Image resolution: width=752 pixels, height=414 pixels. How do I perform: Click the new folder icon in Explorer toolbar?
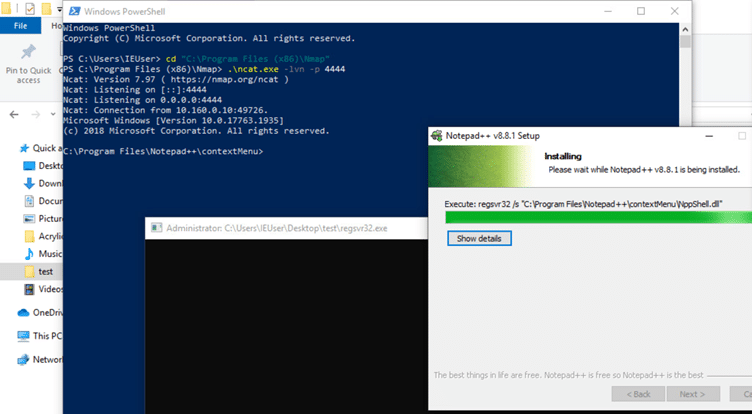pyautogui.click(x=46, y=9)
